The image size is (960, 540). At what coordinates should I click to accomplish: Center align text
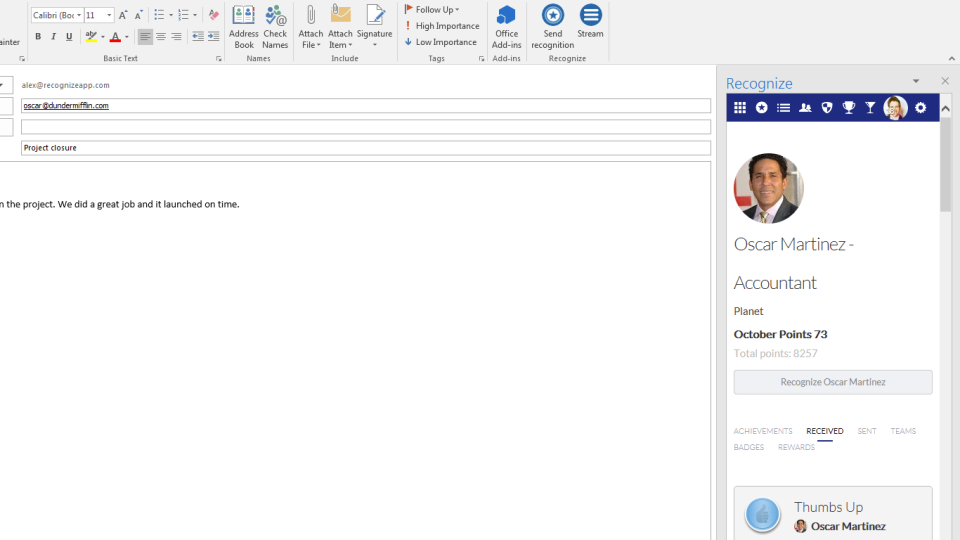pyautogui.click(x=160, y=37)
